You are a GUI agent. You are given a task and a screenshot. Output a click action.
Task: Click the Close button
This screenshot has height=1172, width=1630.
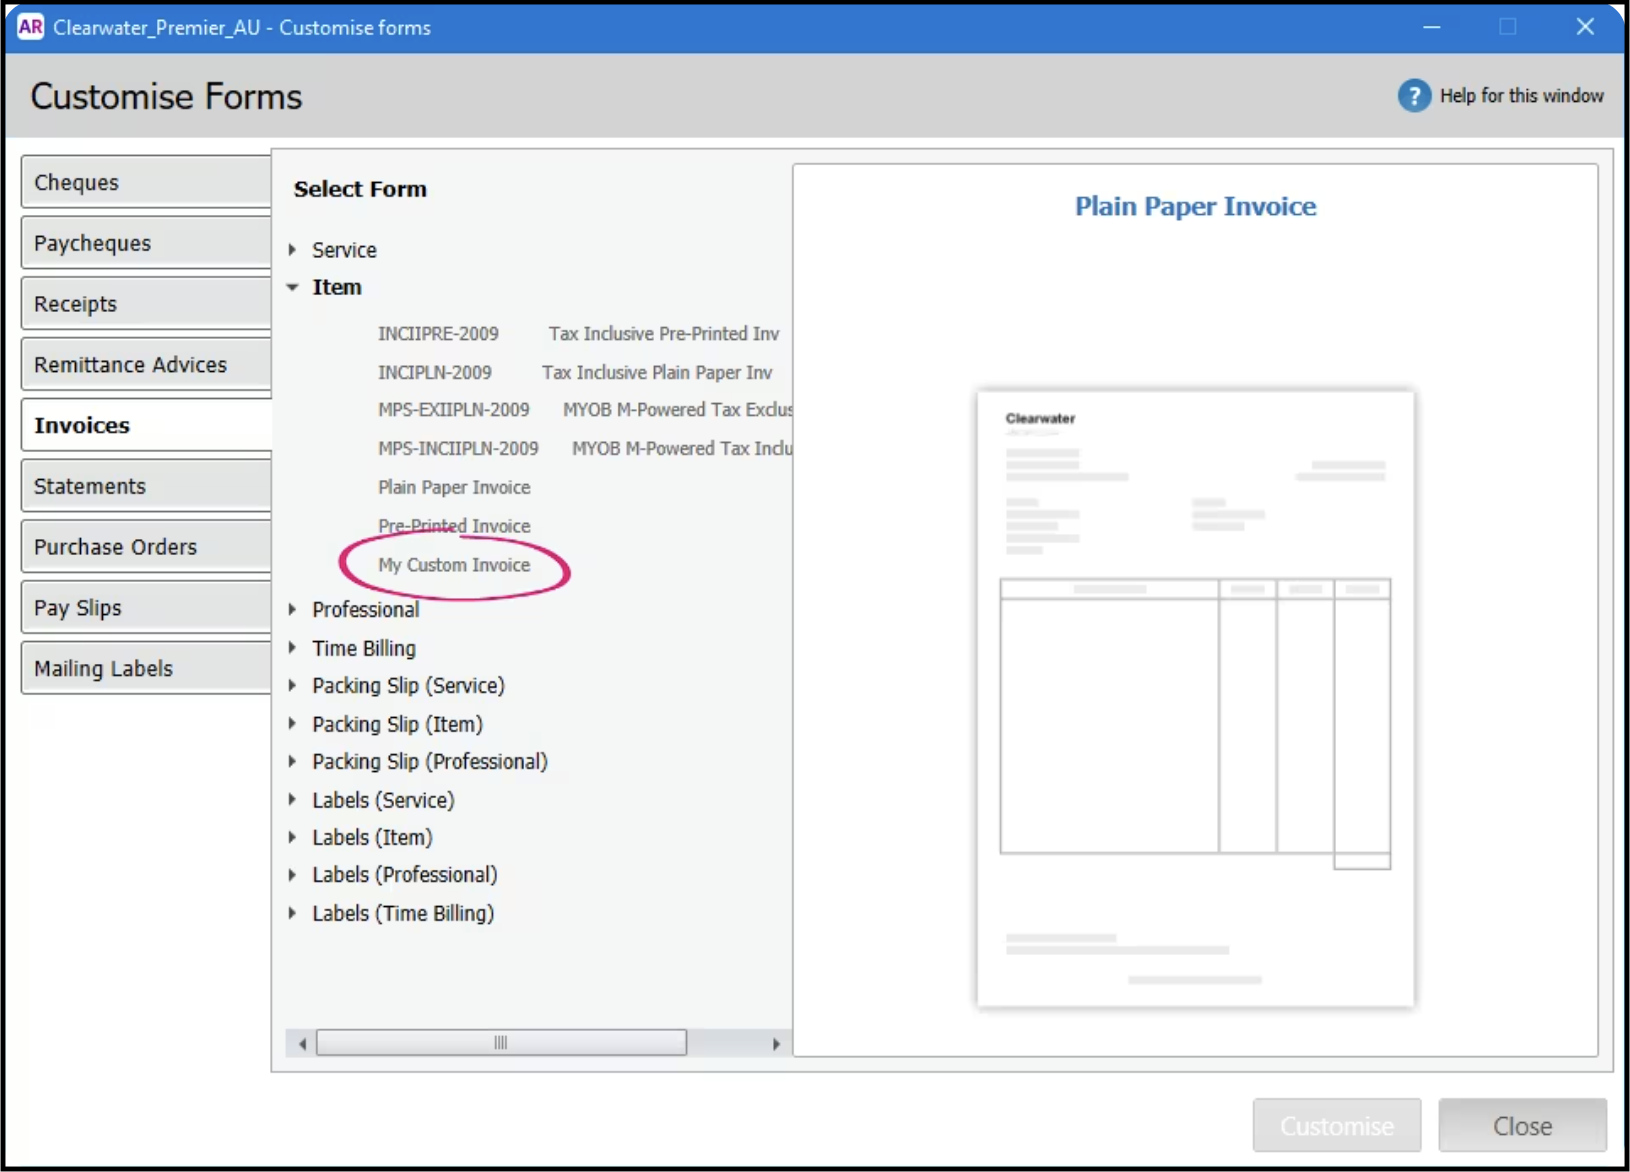1522,1126
